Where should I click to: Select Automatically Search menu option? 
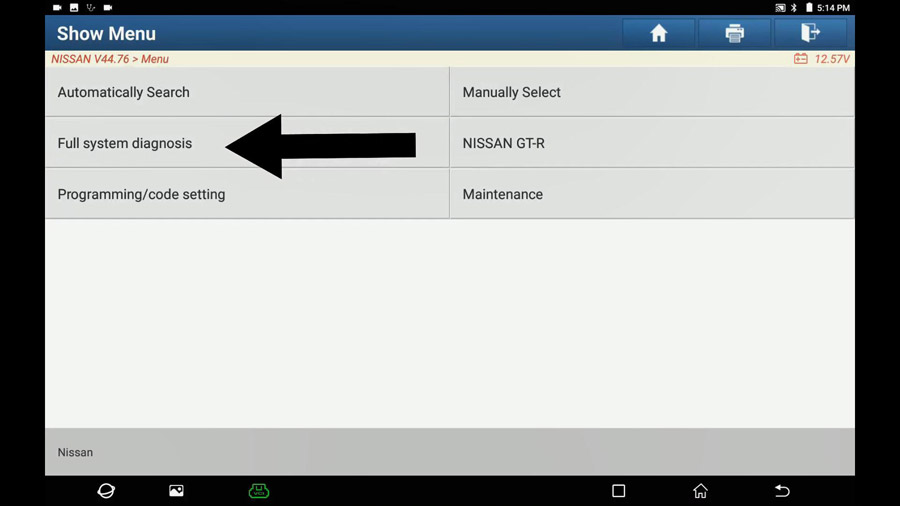pos(247,92)
